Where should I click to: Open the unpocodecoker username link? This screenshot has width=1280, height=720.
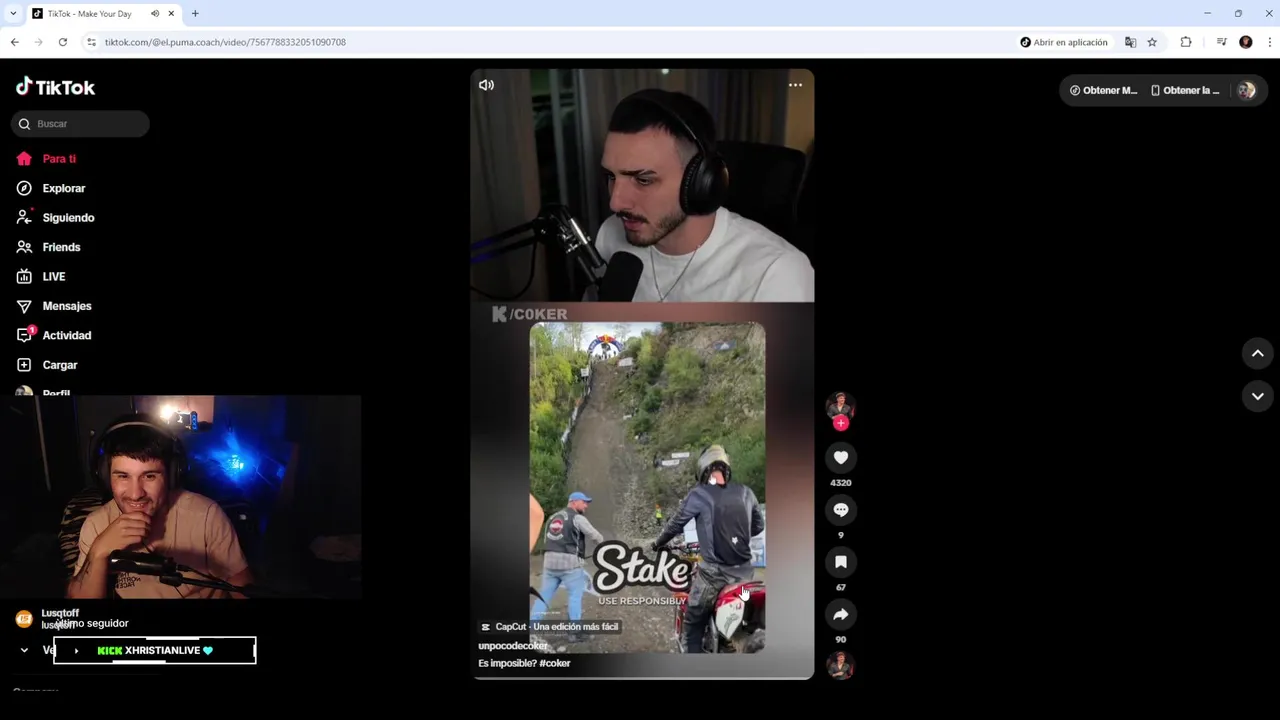coord(513,646)
